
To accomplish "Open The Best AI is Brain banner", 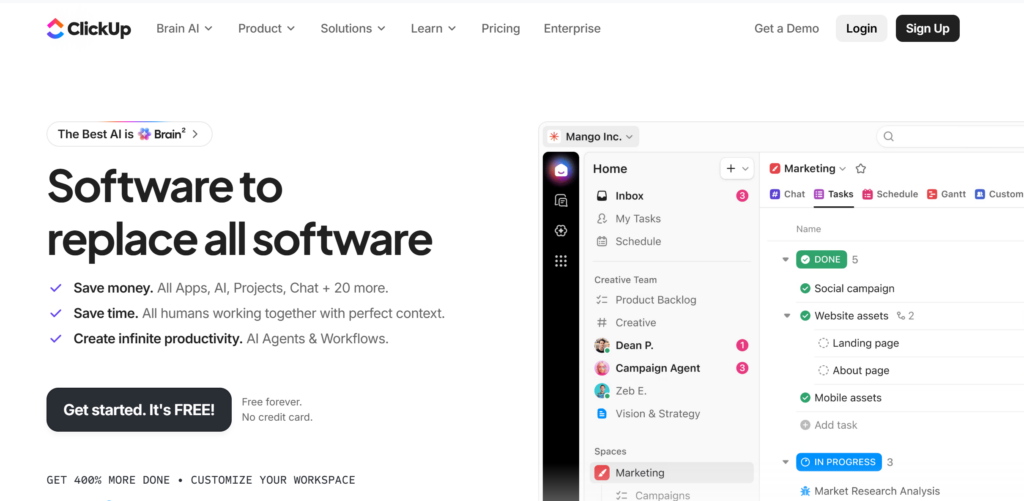I will click(129, 134).
